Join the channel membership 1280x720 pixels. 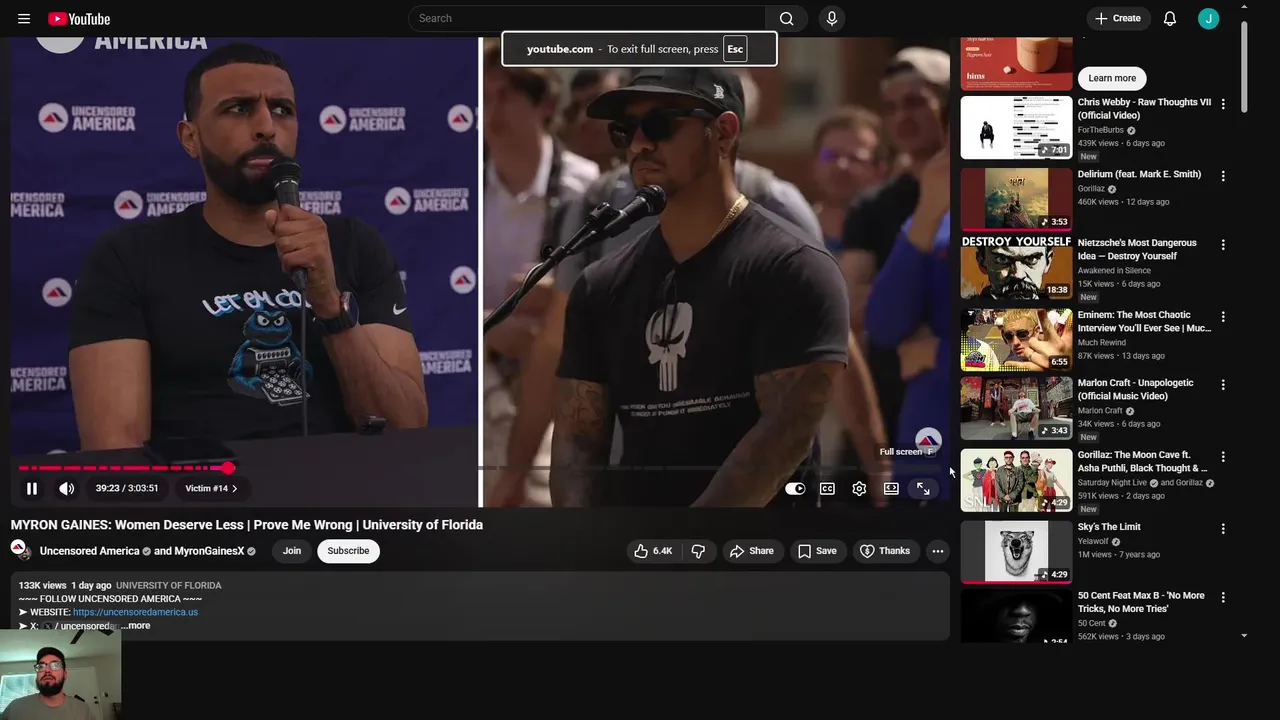[292, 551]
